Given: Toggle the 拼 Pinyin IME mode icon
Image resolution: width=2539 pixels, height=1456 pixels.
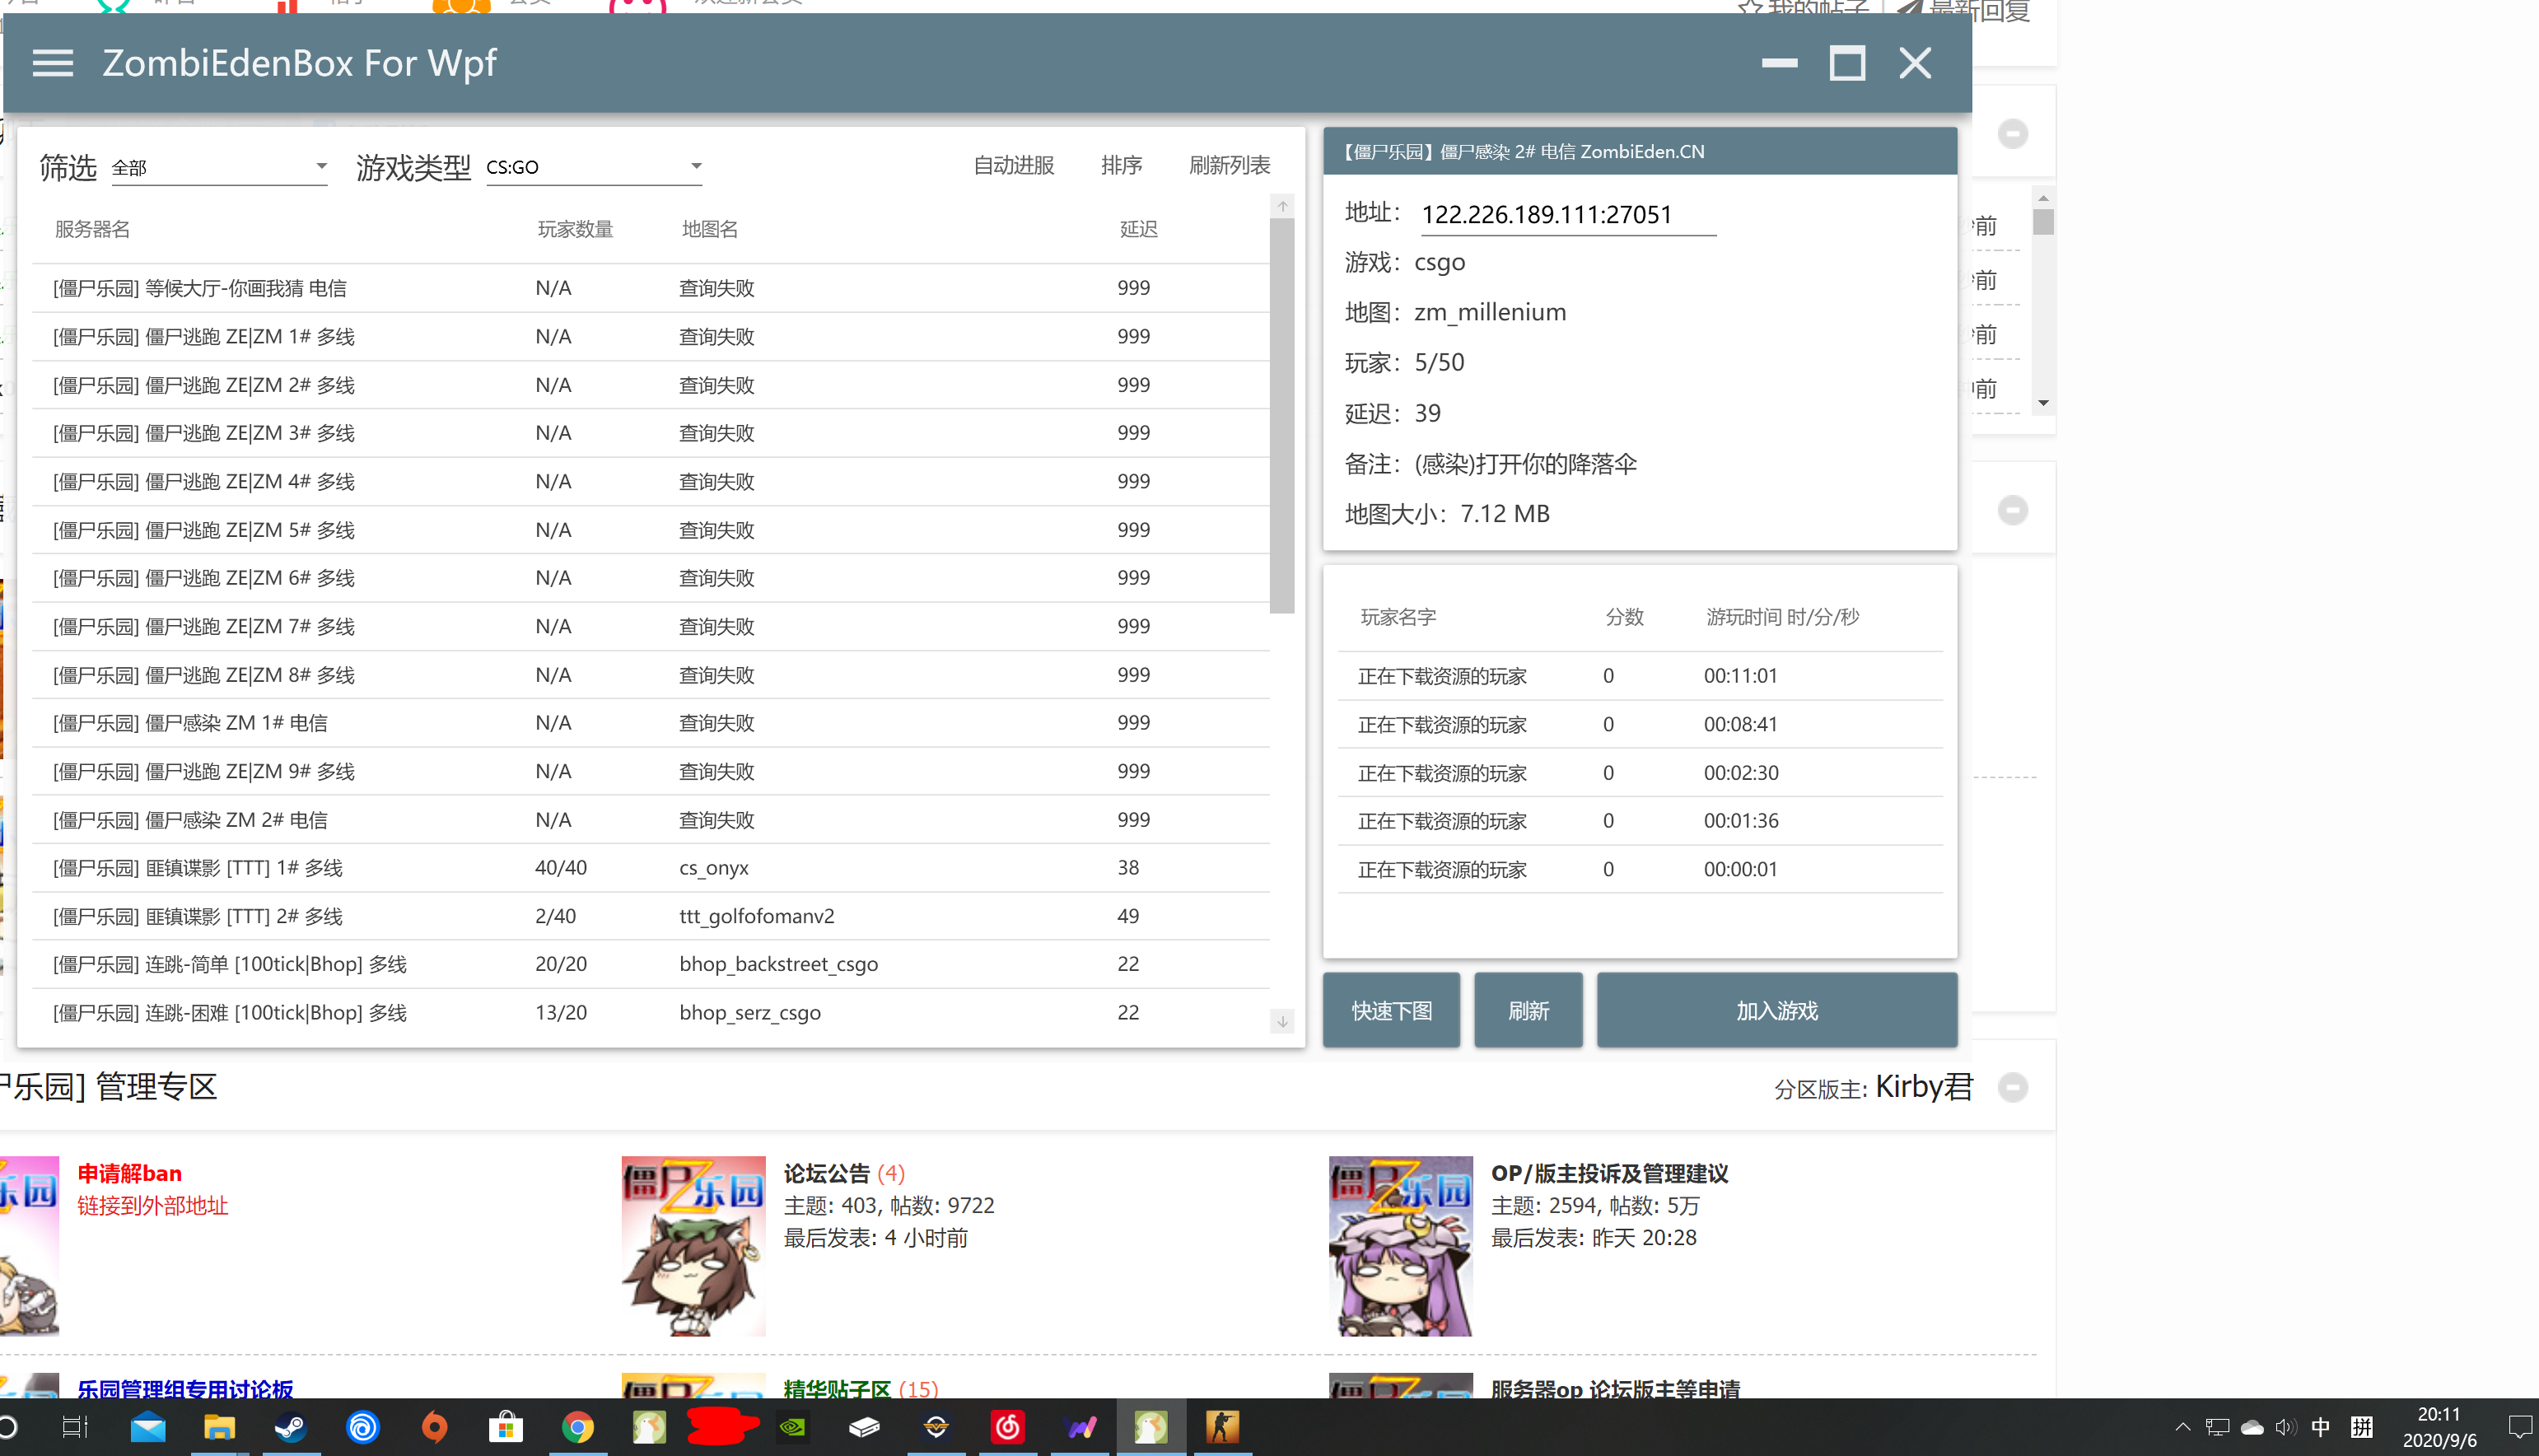Looking at the screenshot, I should pyautogui.click(x=2362, y=1427).
